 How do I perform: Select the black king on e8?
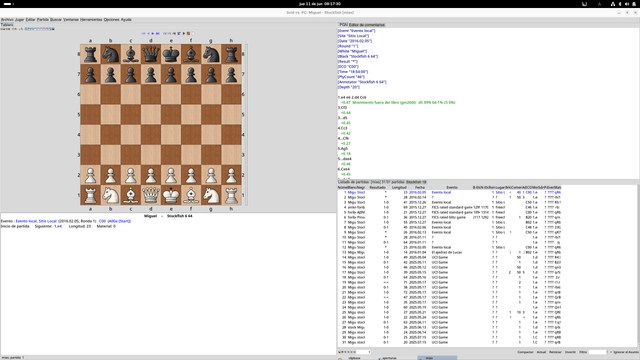171,54
